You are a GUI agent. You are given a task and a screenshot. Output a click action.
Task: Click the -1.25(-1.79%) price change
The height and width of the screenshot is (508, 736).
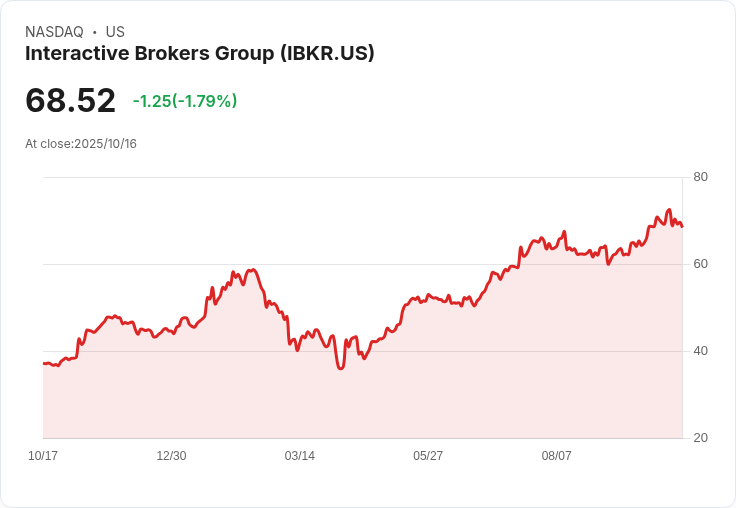click(x=185, y=101)
